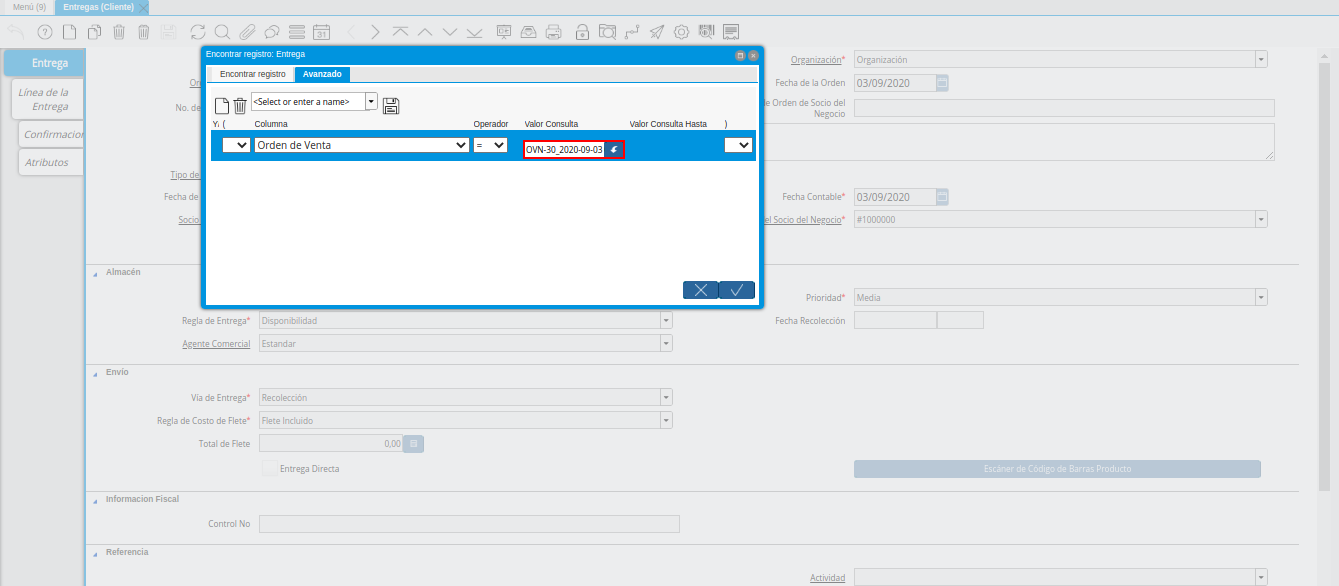The width and height of the screenshot is (1339, 586).
Task: Go to next tab arrow icon
Action: [x=375, y=32]
